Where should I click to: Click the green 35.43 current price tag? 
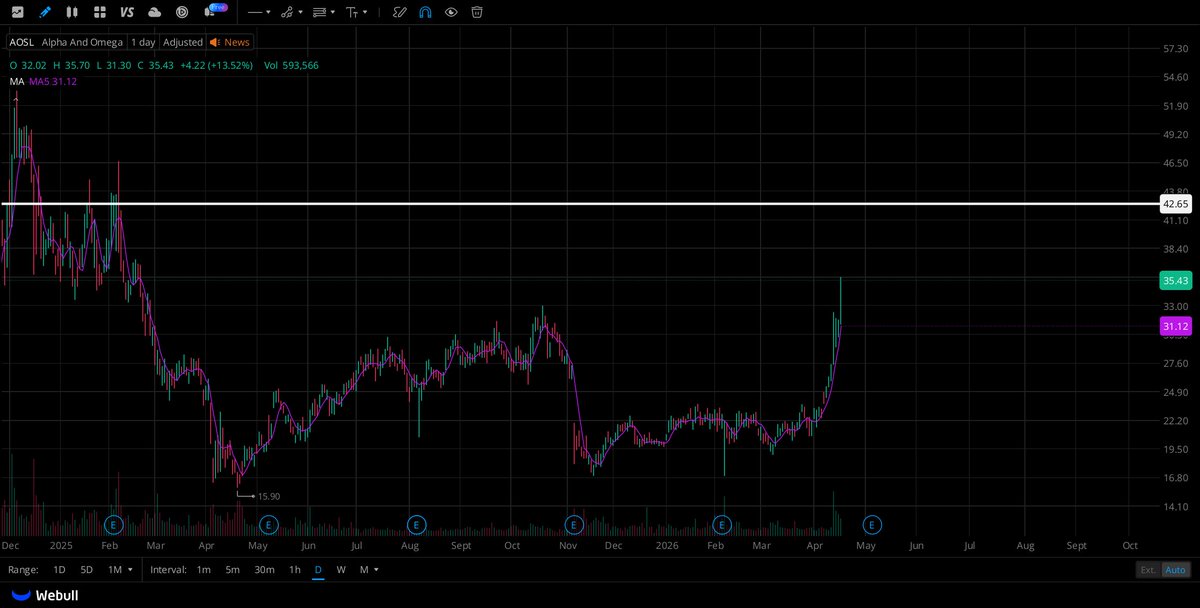click(x=1175, y=280)
